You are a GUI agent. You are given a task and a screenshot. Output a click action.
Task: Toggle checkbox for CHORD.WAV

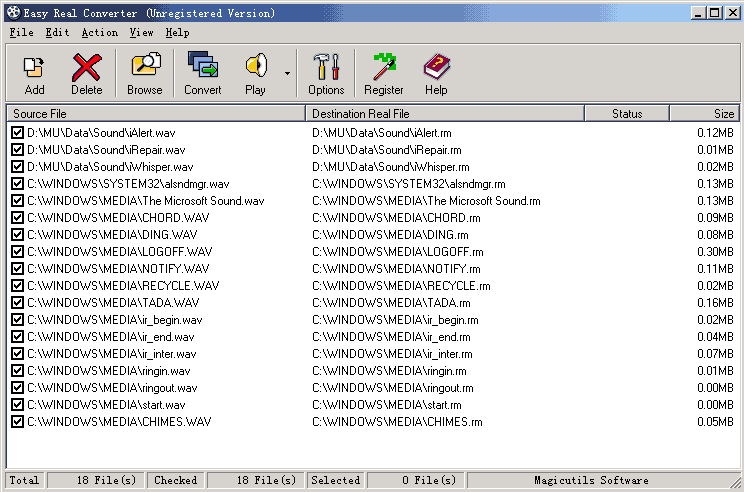tap(17, 218)
